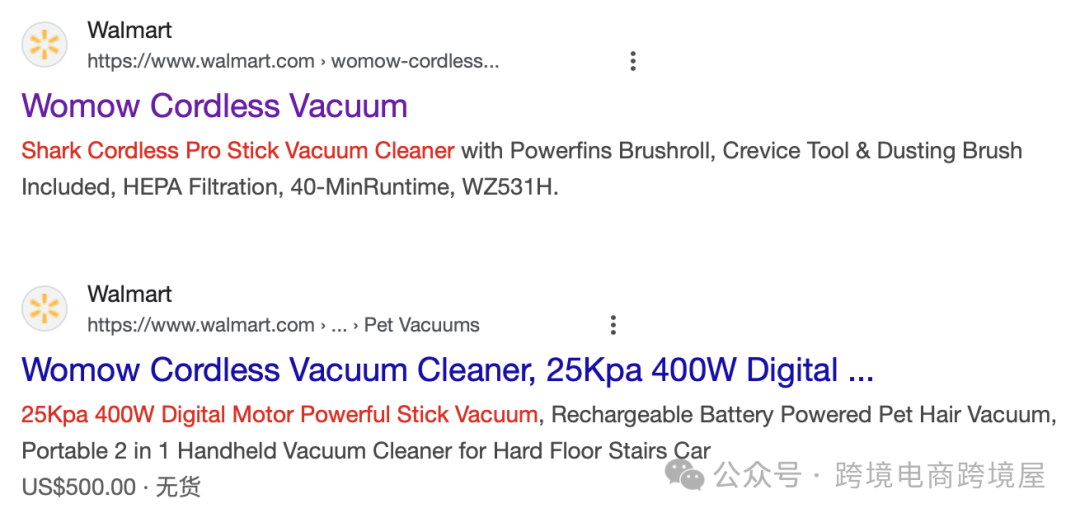
Task: Click the Walmart site name on second result
Action: tap(129, 294)
